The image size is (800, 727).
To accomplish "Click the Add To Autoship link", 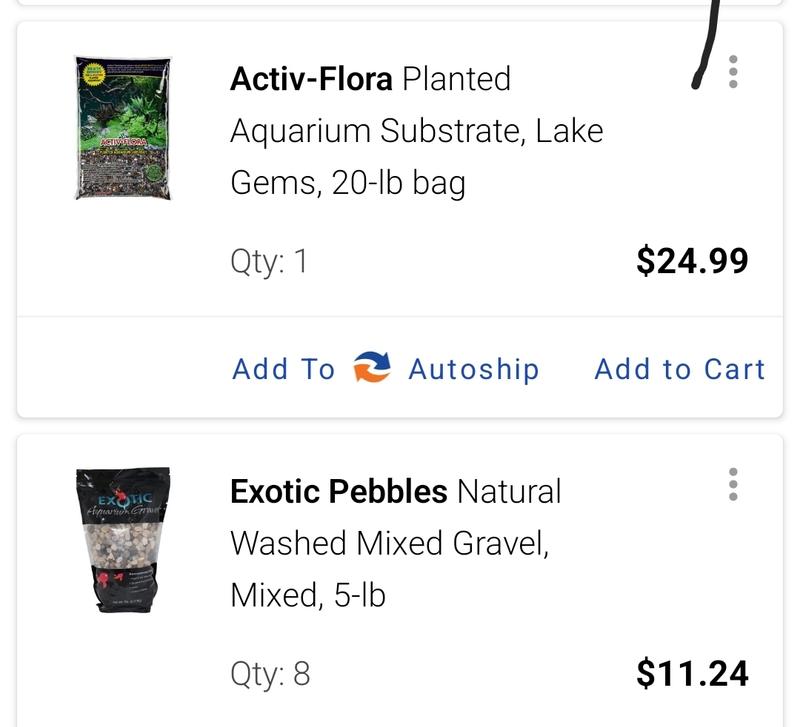I will point(385,369).
